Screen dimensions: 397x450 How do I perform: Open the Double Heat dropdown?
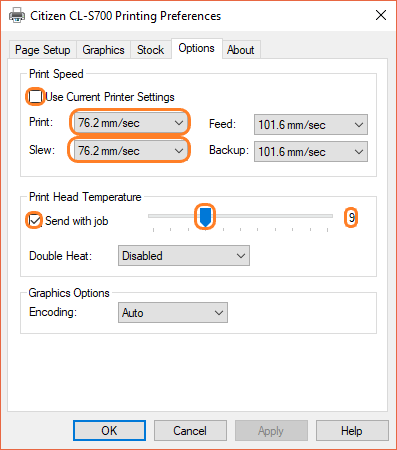coord(184,256)
